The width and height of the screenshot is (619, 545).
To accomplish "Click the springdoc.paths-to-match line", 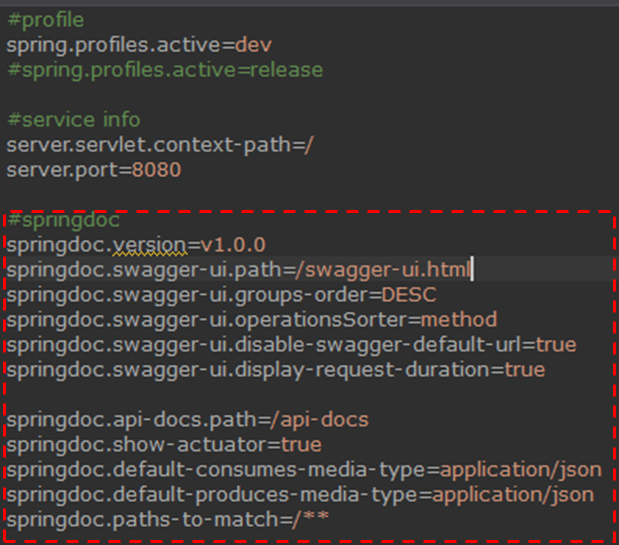I will click(167, 520).
